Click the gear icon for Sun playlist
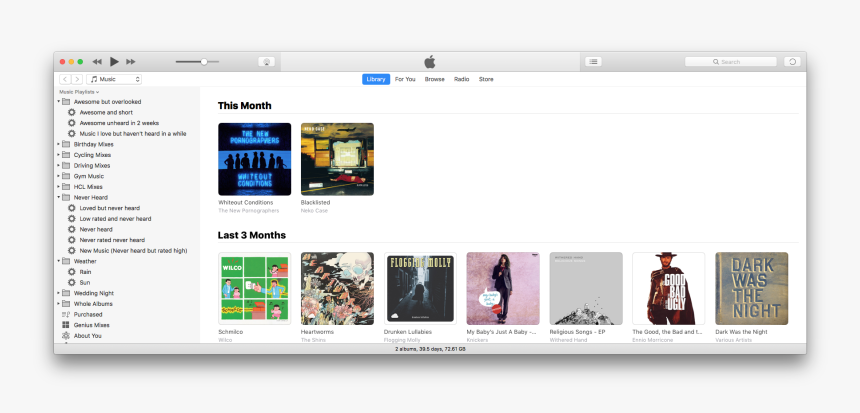 click(x=71, y=282)
